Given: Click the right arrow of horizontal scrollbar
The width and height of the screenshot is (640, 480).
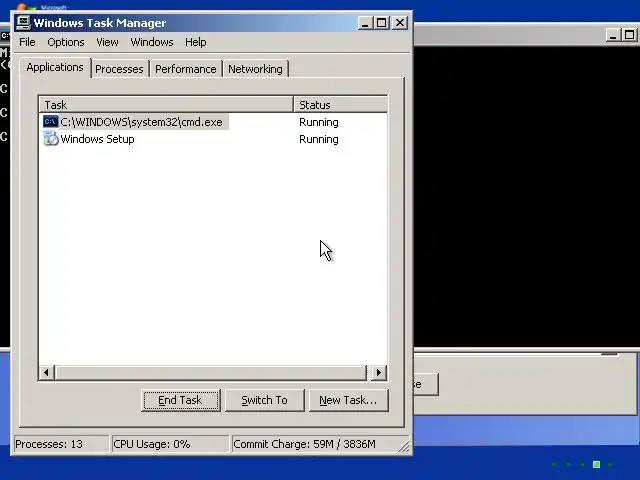Looking at the screenshot, I should click(378, 372).
